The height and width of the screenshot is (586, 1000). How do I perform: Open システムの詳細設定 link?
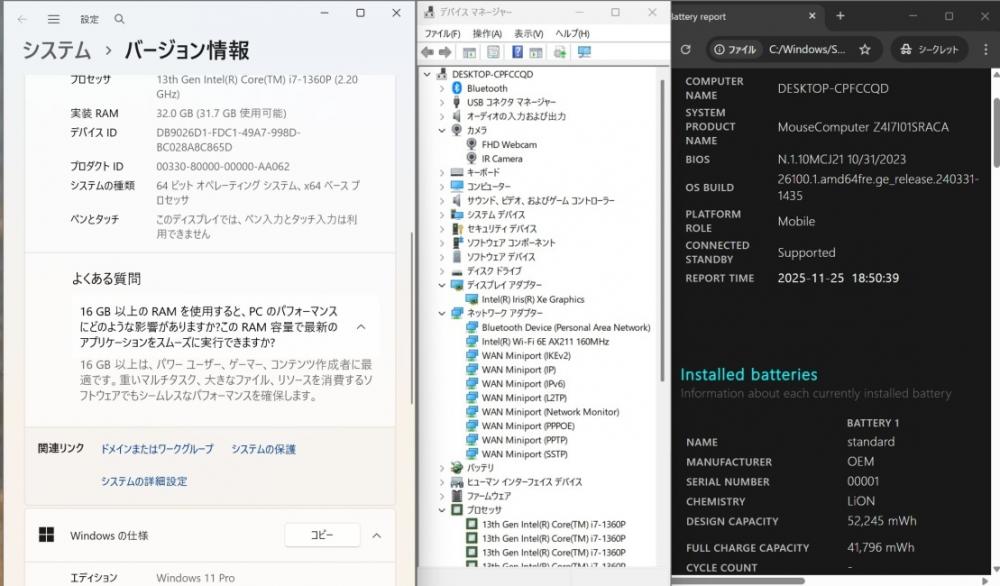(x=144, y=481)
